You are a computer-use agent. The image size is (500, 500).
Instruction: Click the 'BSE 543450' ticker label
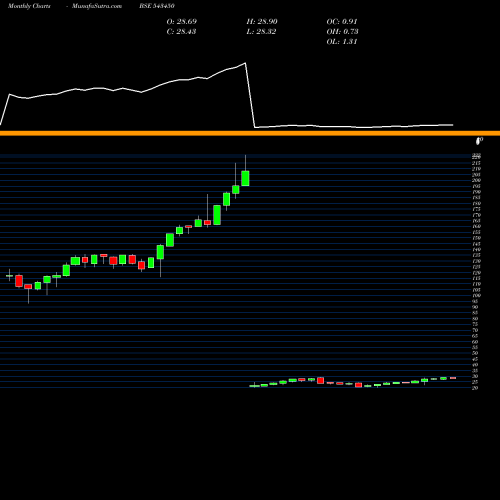[157, 6]
